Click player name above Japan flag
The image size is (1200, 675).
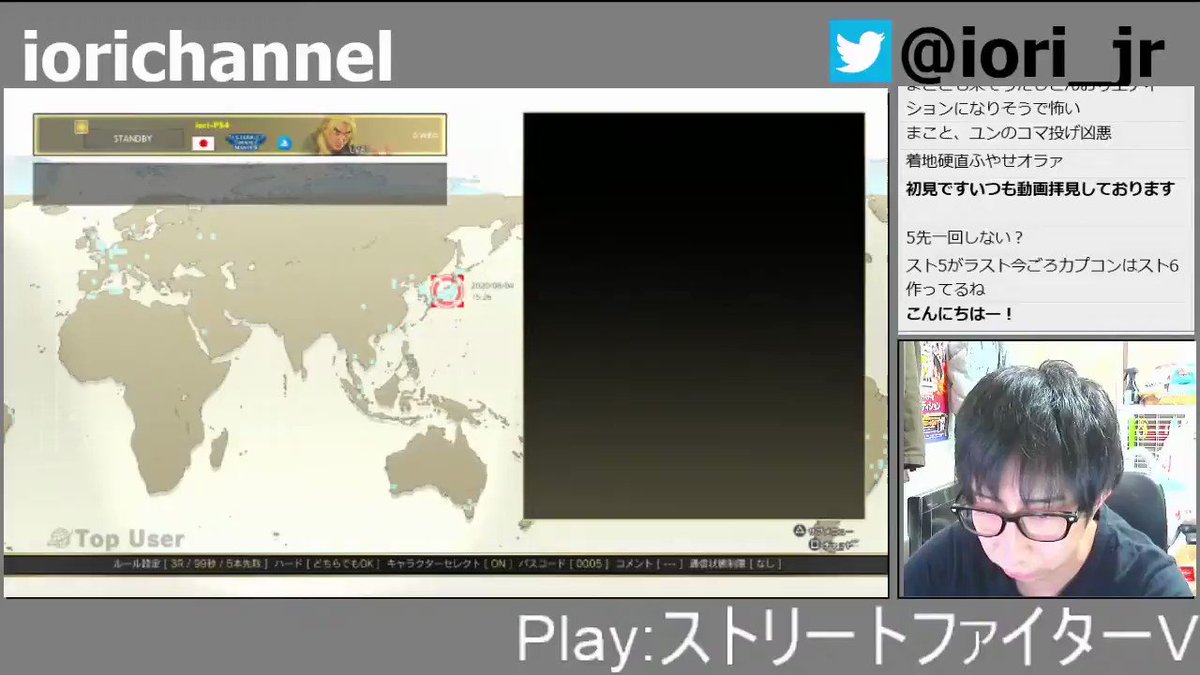tap(212, 124)
